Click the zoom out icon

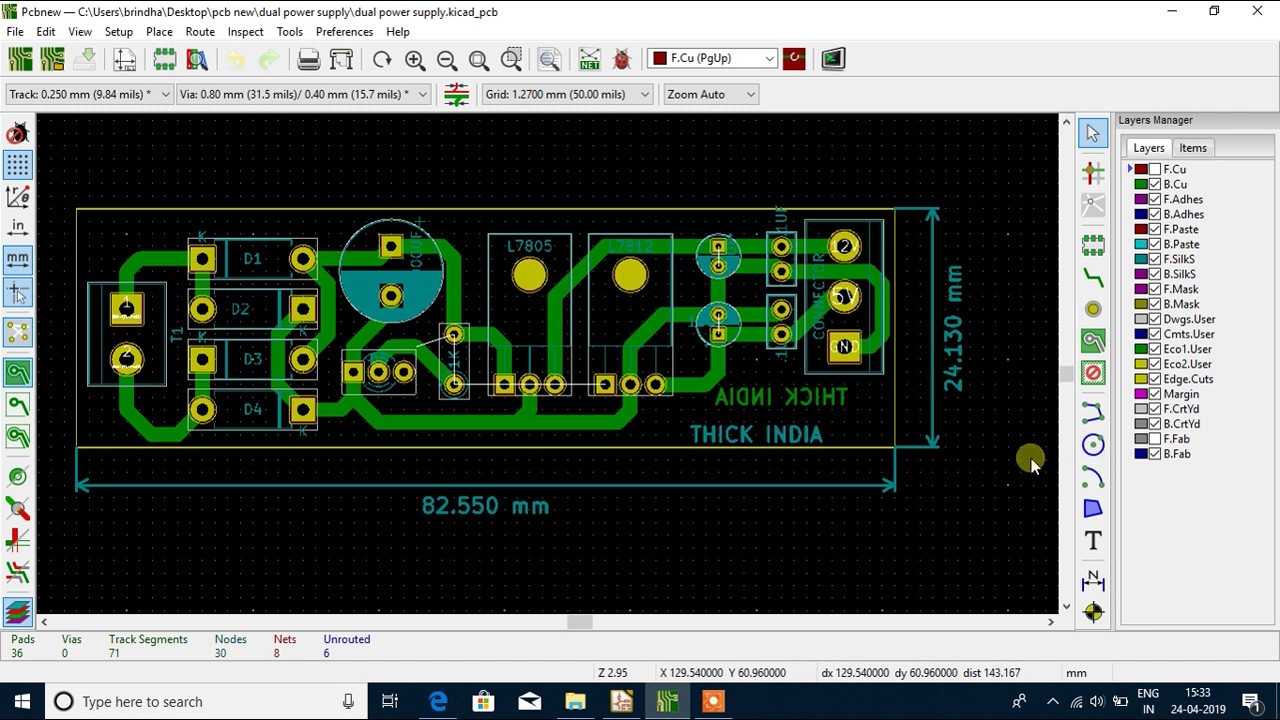447,59
